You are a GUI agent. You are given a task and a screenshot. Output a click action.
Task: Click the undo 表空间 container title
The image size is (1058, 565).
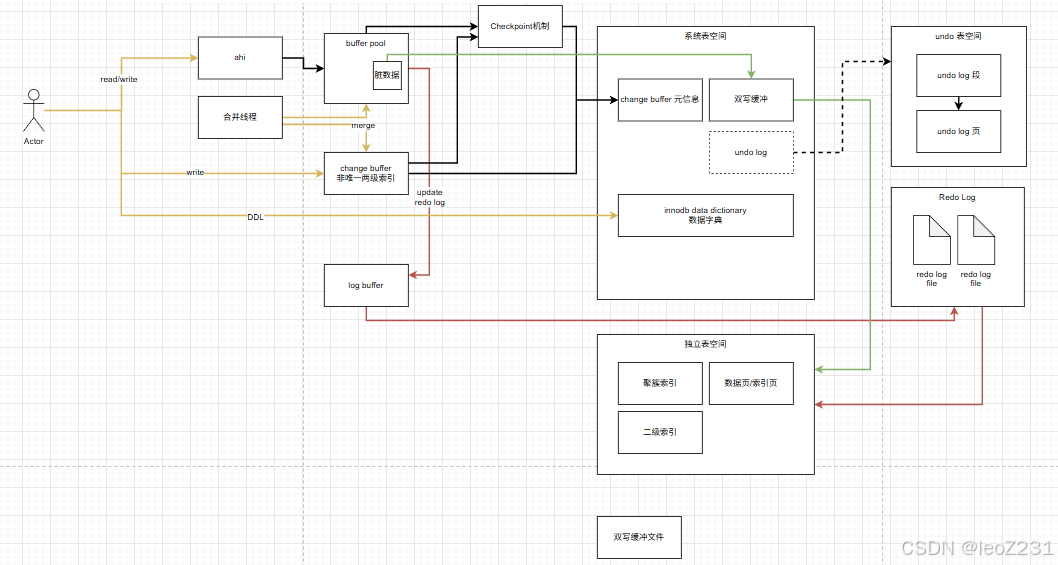[958, 36]
